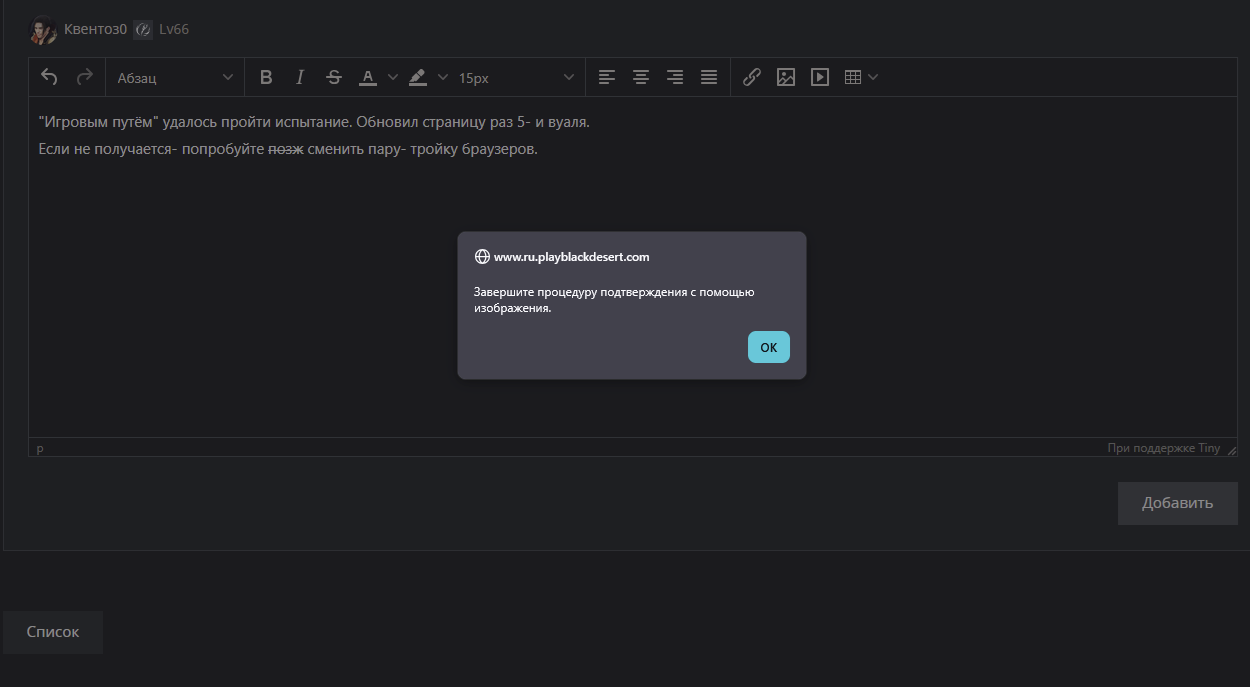
Task: Toggle bold formatting
Action: coord(266,77)
